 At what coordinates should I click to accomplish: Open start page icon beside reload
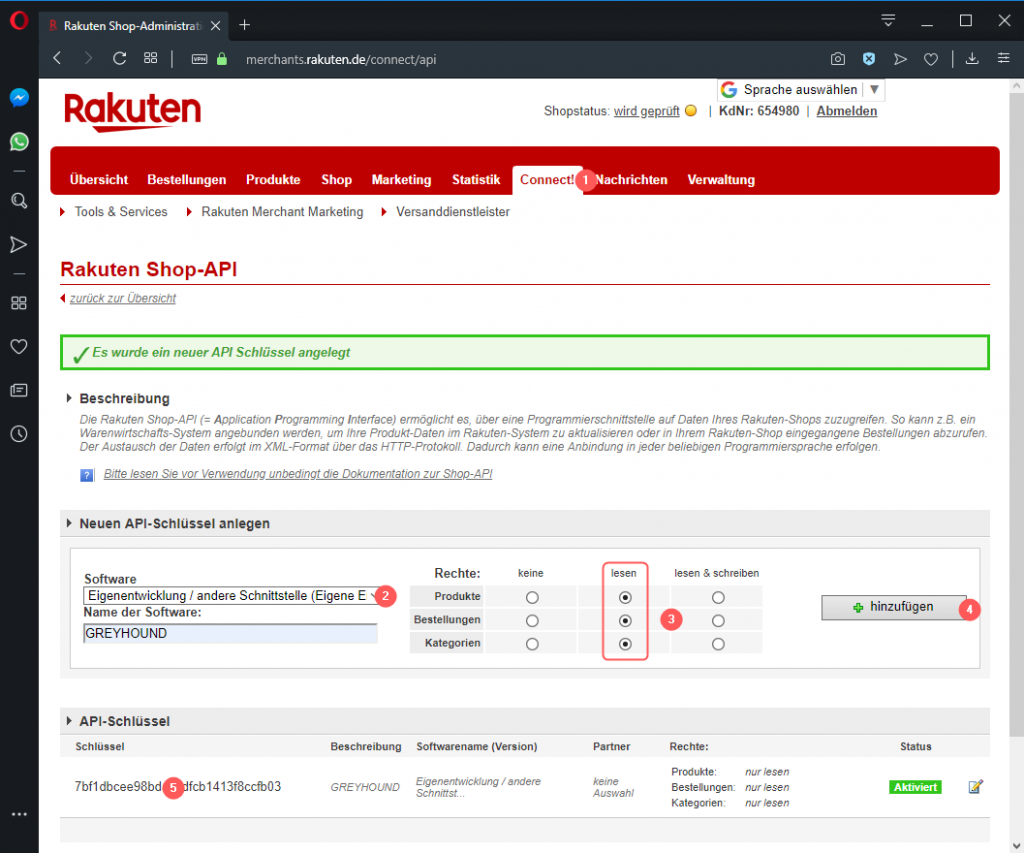[x=151, y=59]
